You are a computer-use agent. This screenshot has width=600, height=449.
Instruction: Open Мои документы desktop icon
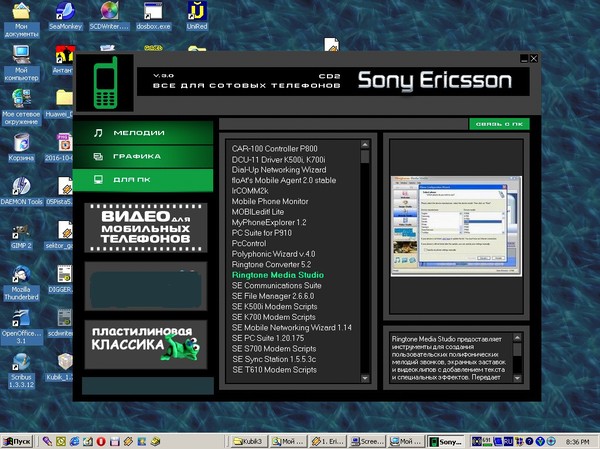click(21, 20)
